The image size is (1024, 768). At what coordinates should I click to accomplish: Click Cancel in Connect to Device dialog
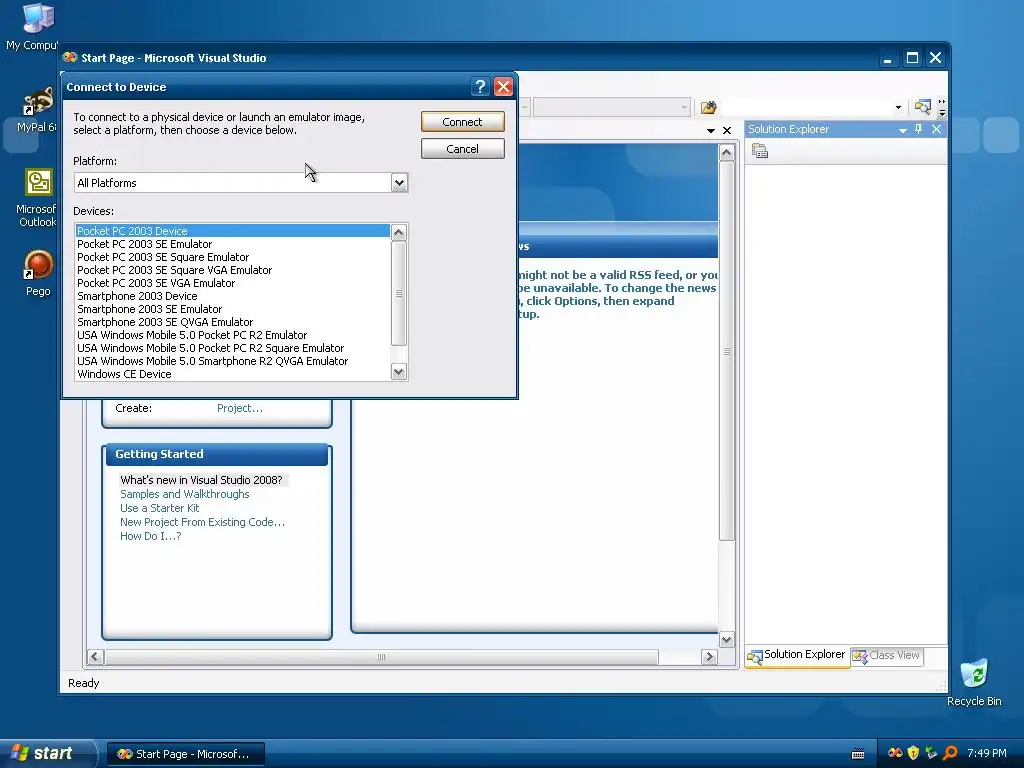(x=462, y=149)
